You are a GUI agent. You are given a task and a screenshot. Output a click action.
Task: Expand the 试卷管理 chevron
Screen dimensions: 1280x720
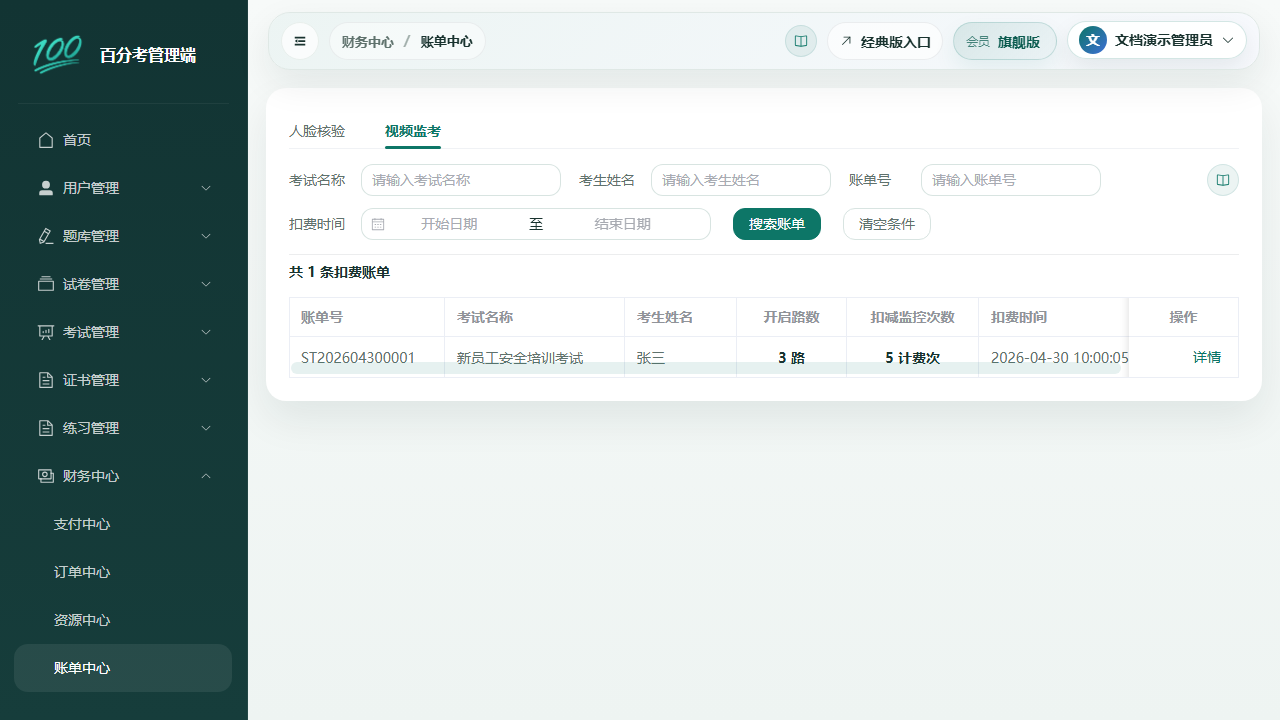click(206, 284)
